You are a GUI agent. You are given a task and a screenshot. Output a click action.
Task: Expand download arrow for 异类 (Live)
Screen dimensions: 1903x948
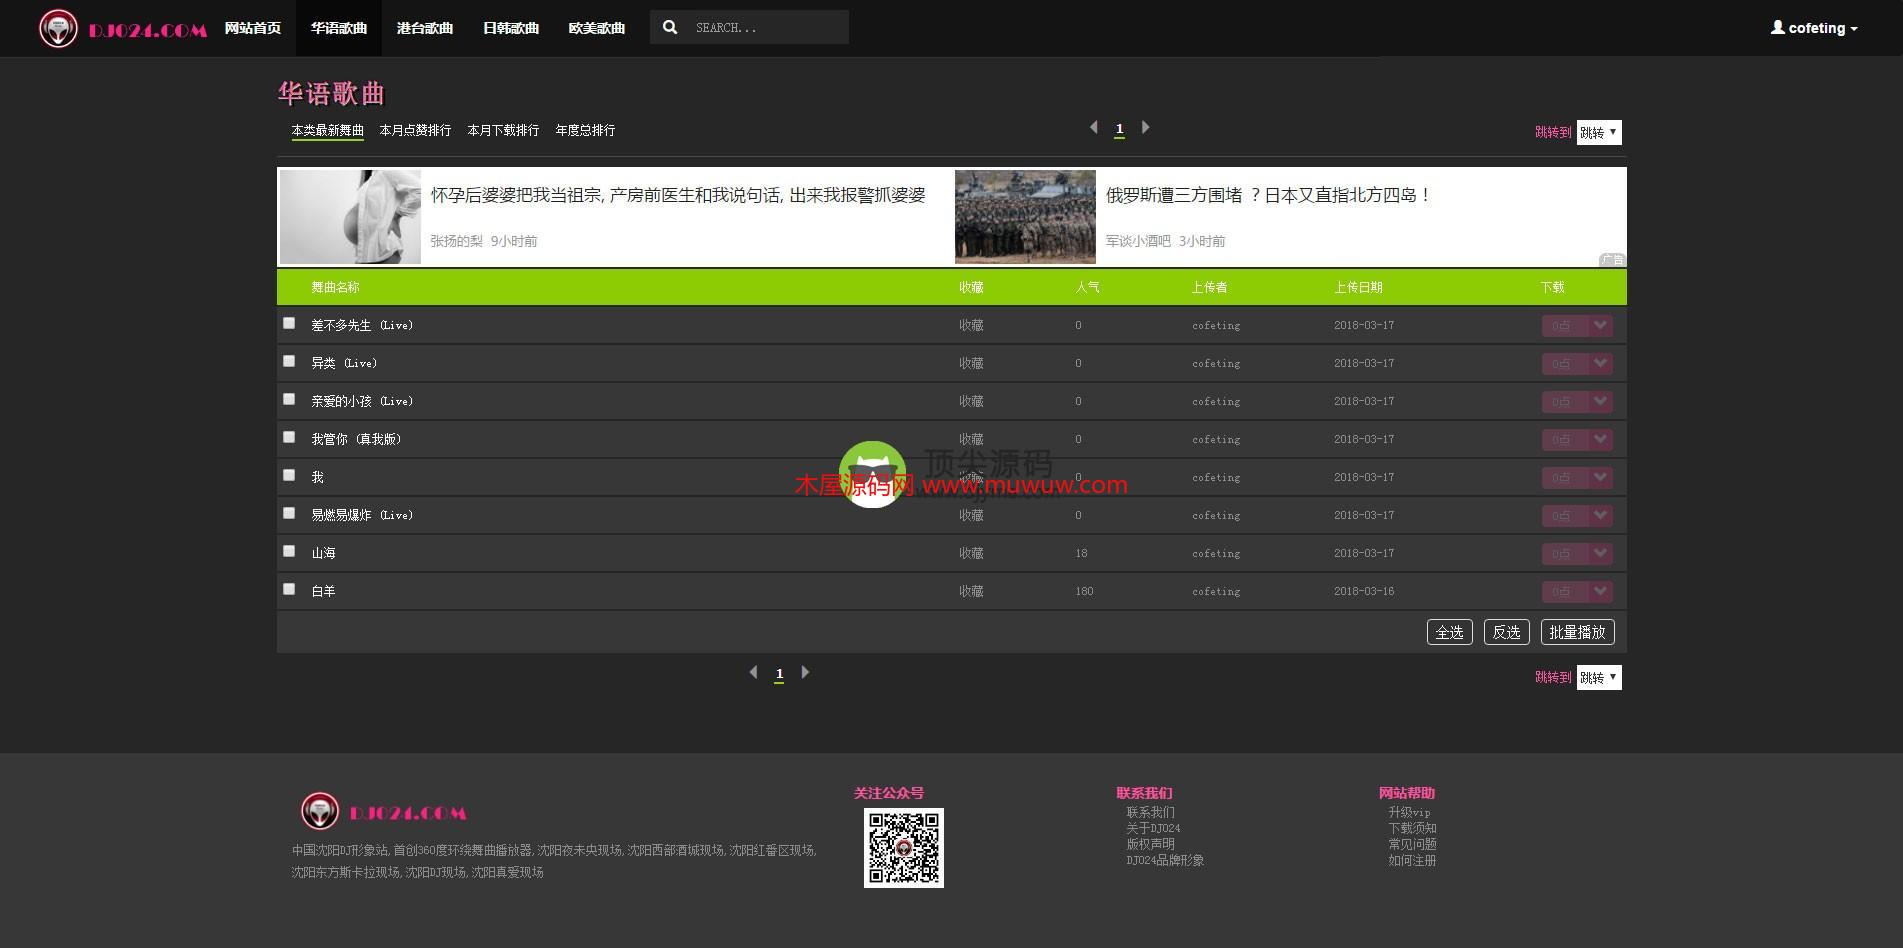pos(1600,363)
